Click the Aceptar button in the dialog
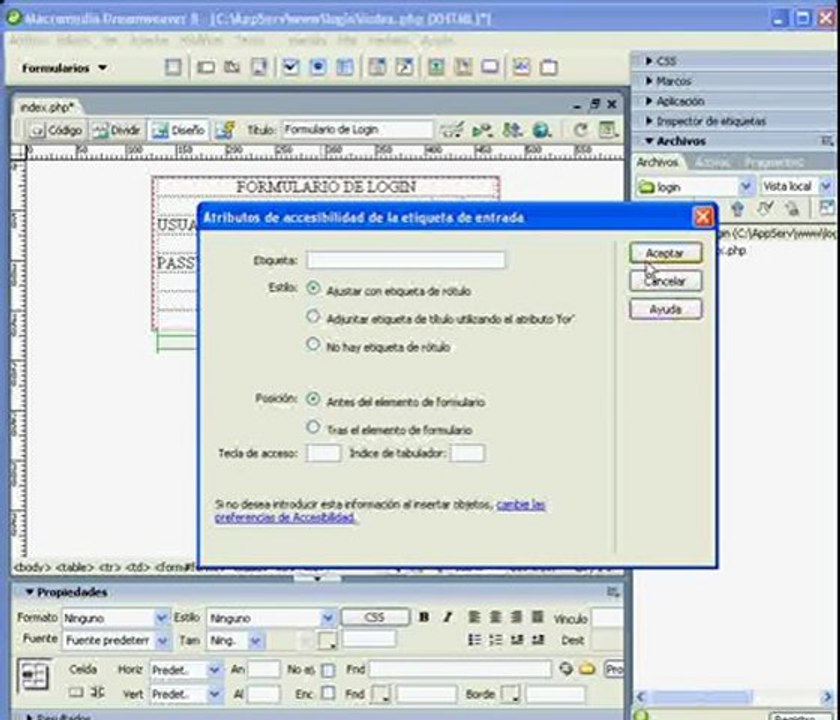 [665, 253]
